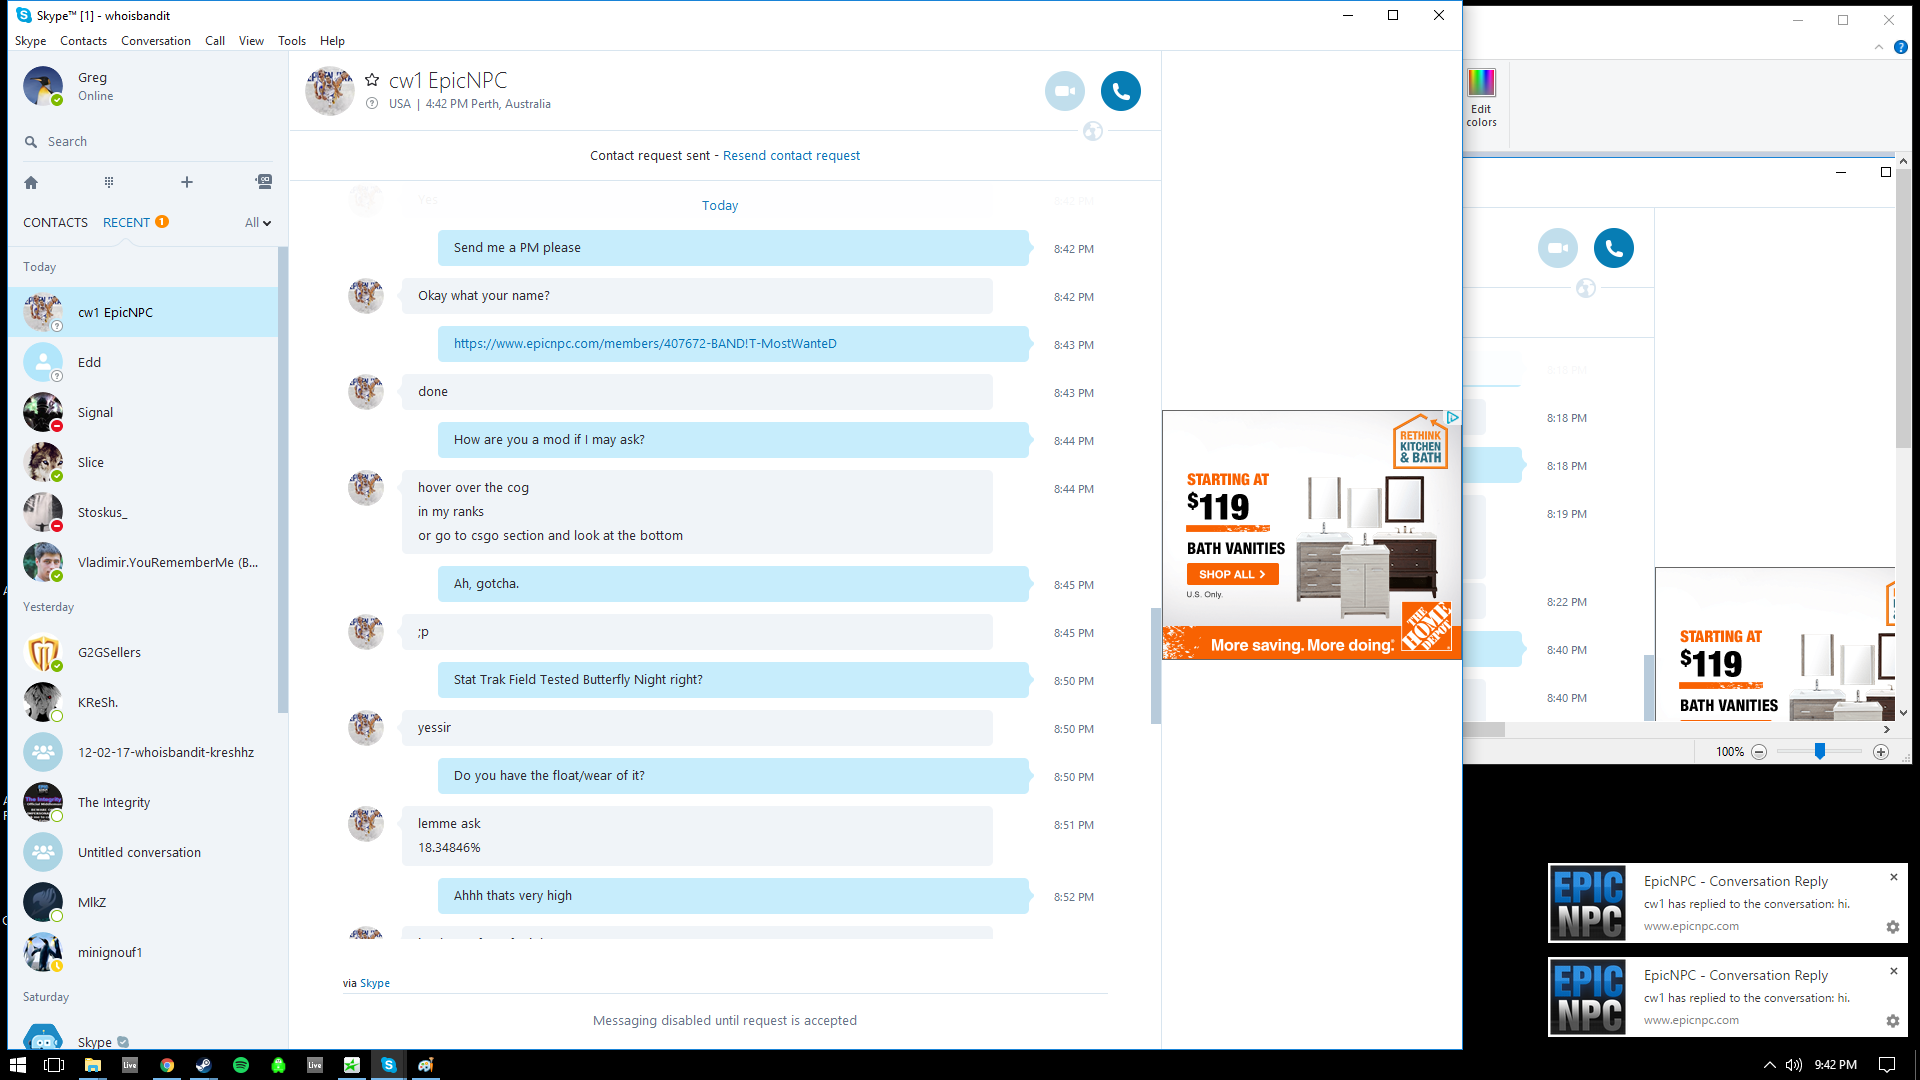1920x1080 pixels.
Task: Open Spotify from the taskbar
Action: (x=241, y=1065)
